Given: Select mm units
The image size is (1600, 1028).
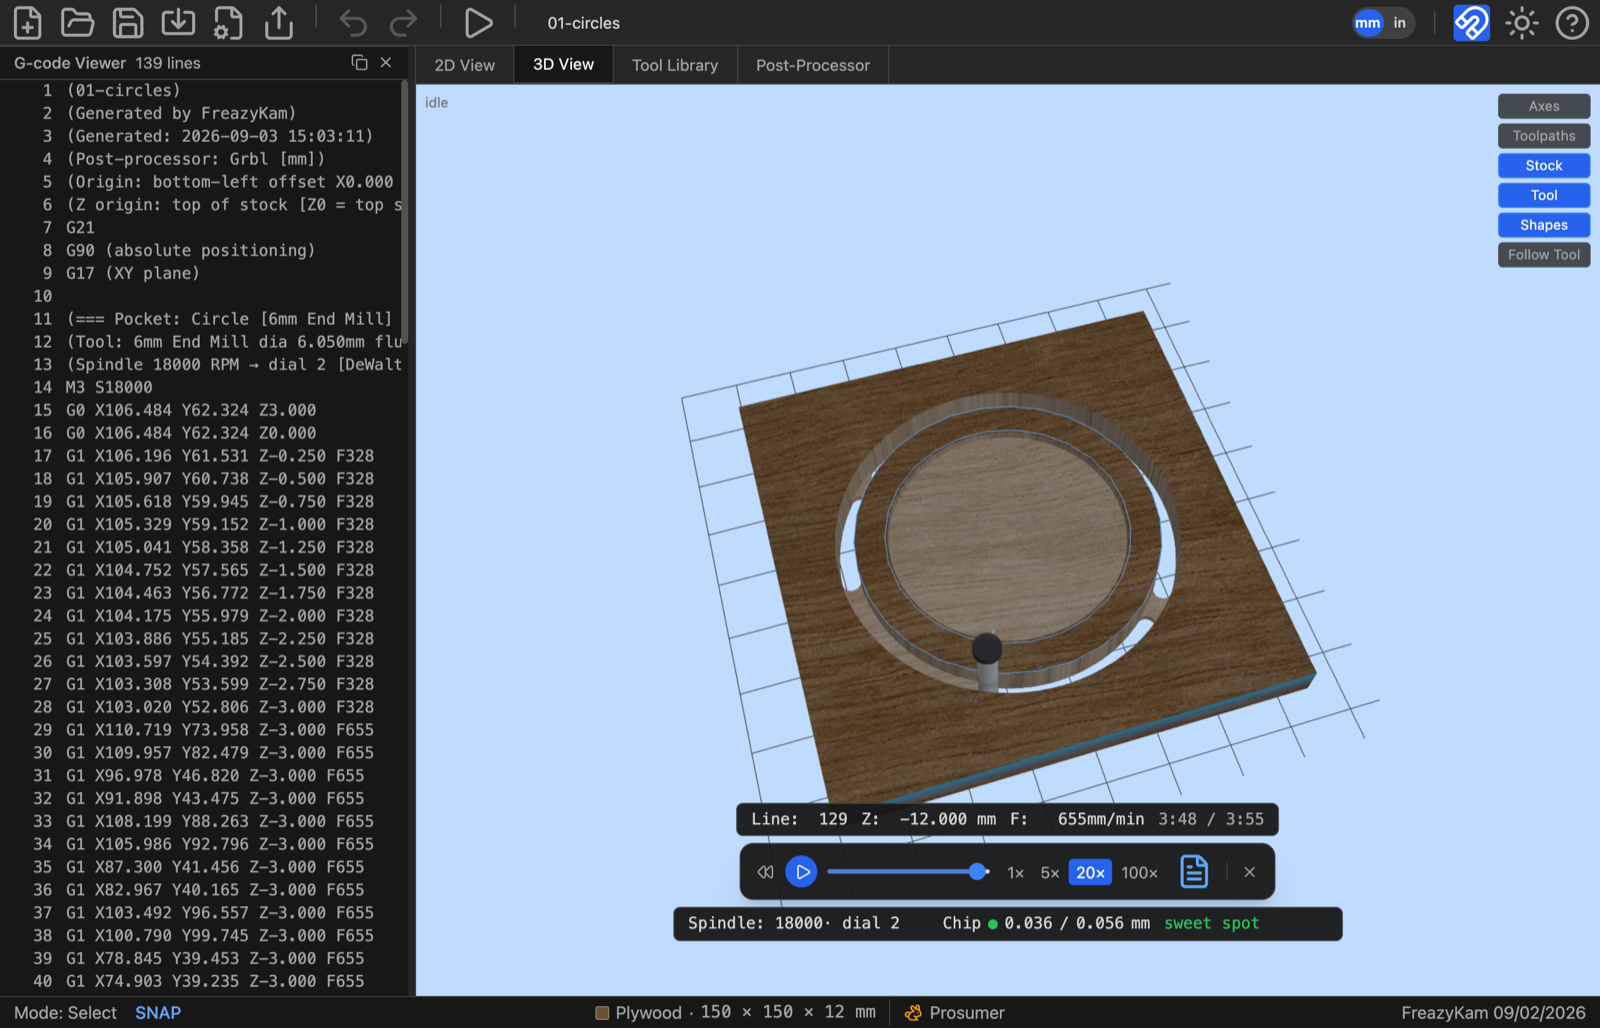Looking at the screenshot, I should click(x=1368, y=22).
